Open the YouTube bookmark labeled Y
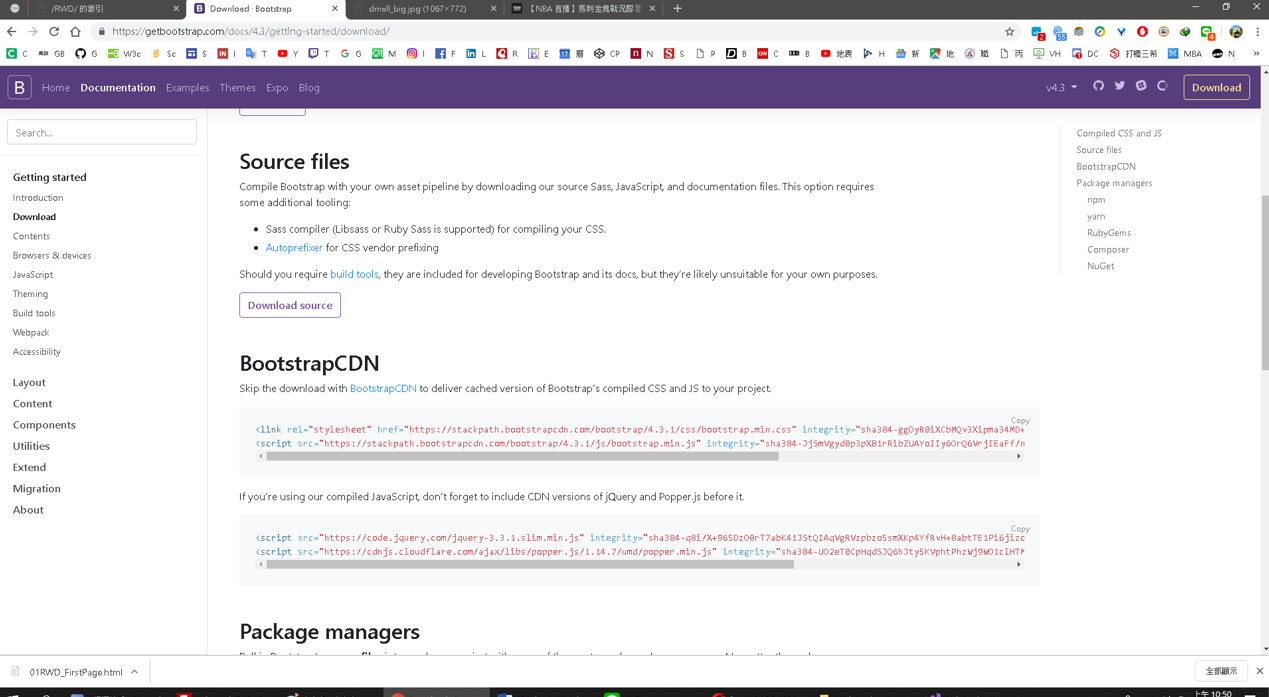The width and height of the screenshot is (1269, 697). (288, 54)
